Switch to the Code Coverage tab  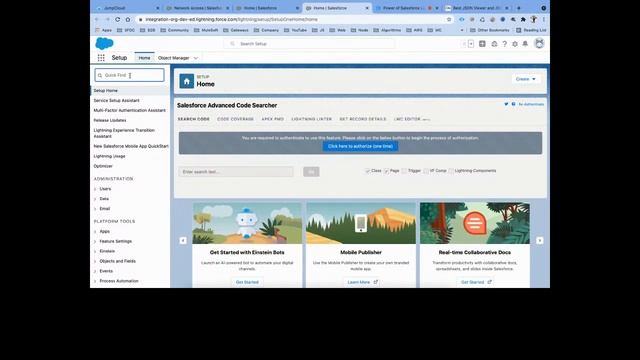tap(236, 119)
